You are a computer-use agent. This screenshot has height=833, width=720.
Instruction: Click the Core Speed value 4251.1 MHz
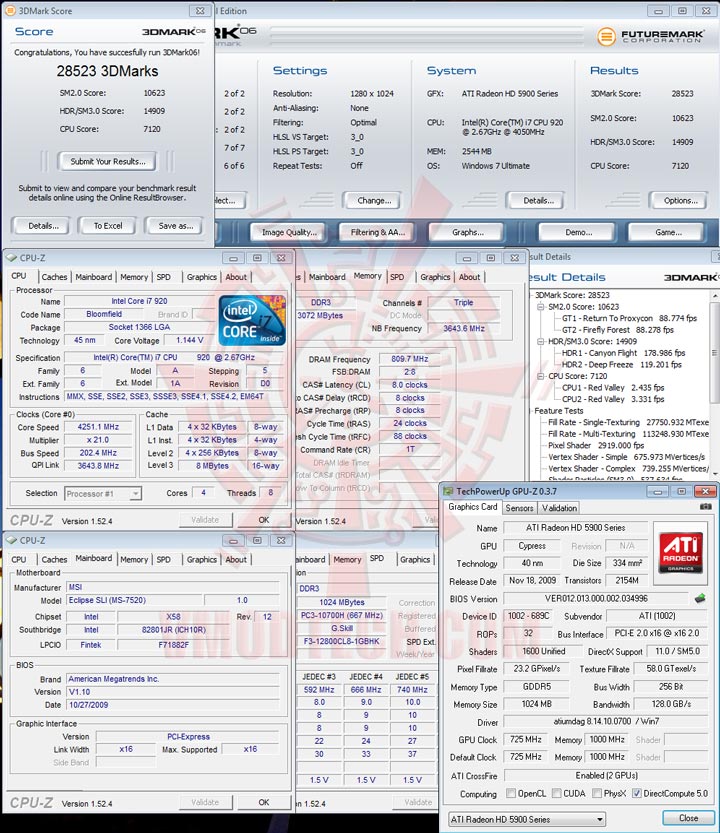98,427
